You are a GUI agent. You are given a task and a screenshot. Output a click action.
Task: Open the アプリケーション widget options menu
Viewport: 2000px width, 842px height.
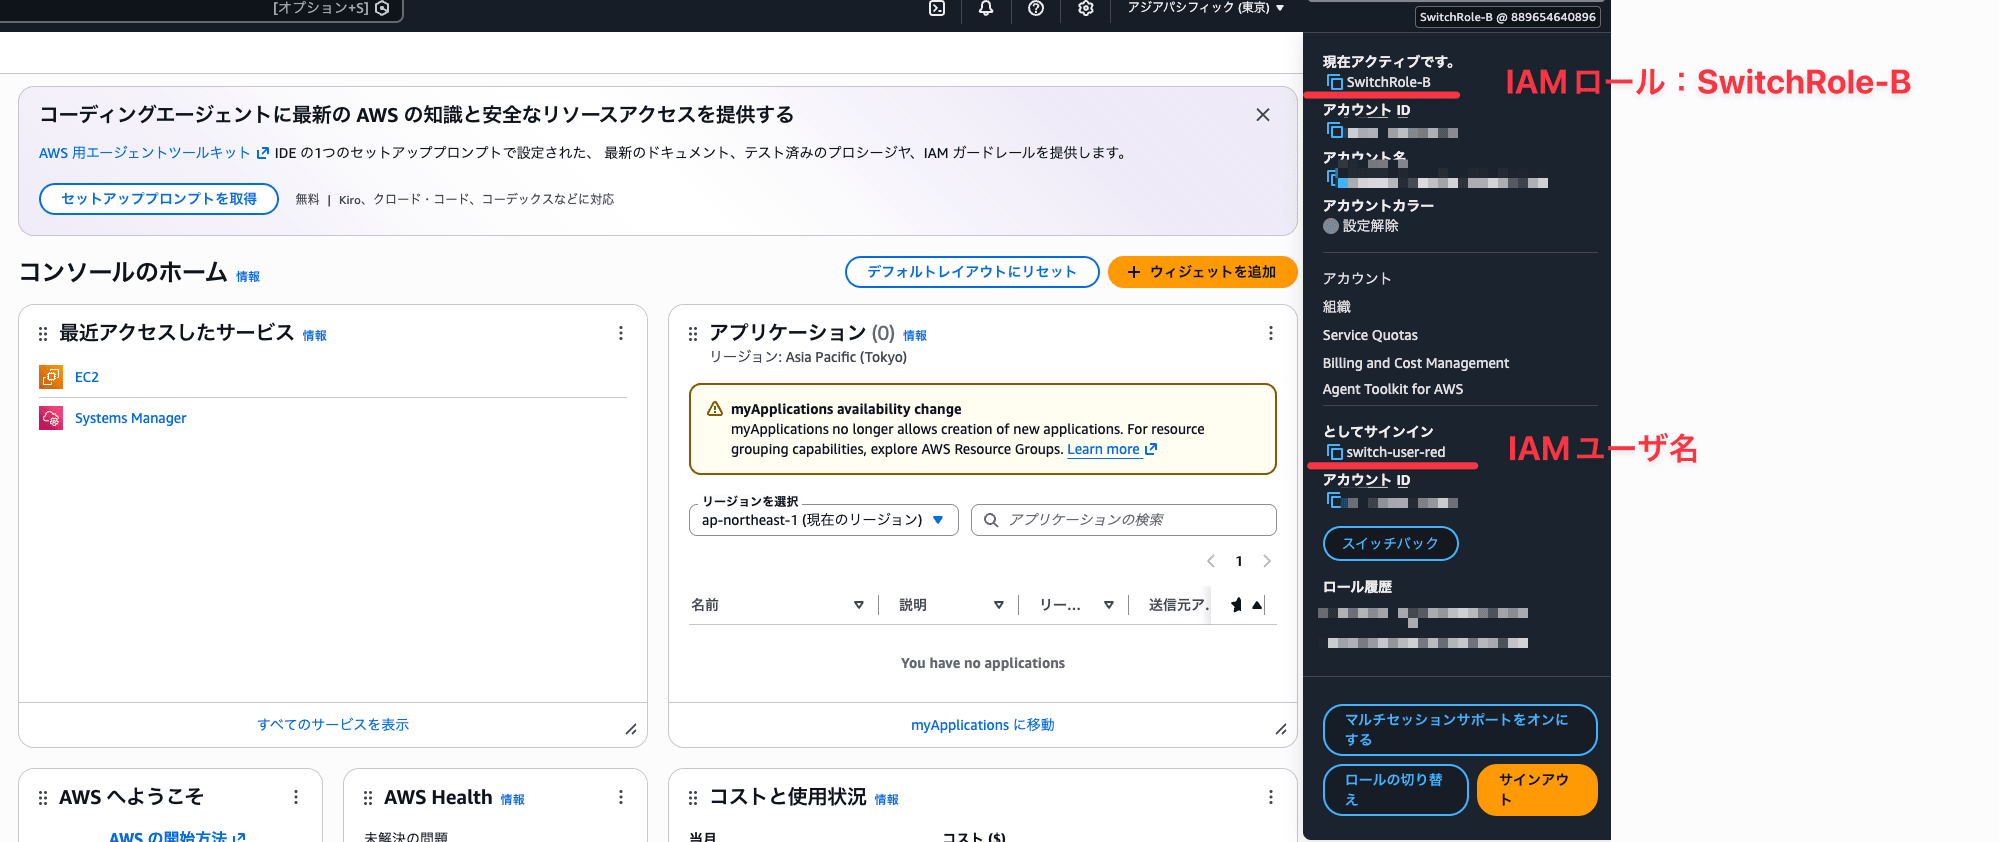click(1271, 333)
